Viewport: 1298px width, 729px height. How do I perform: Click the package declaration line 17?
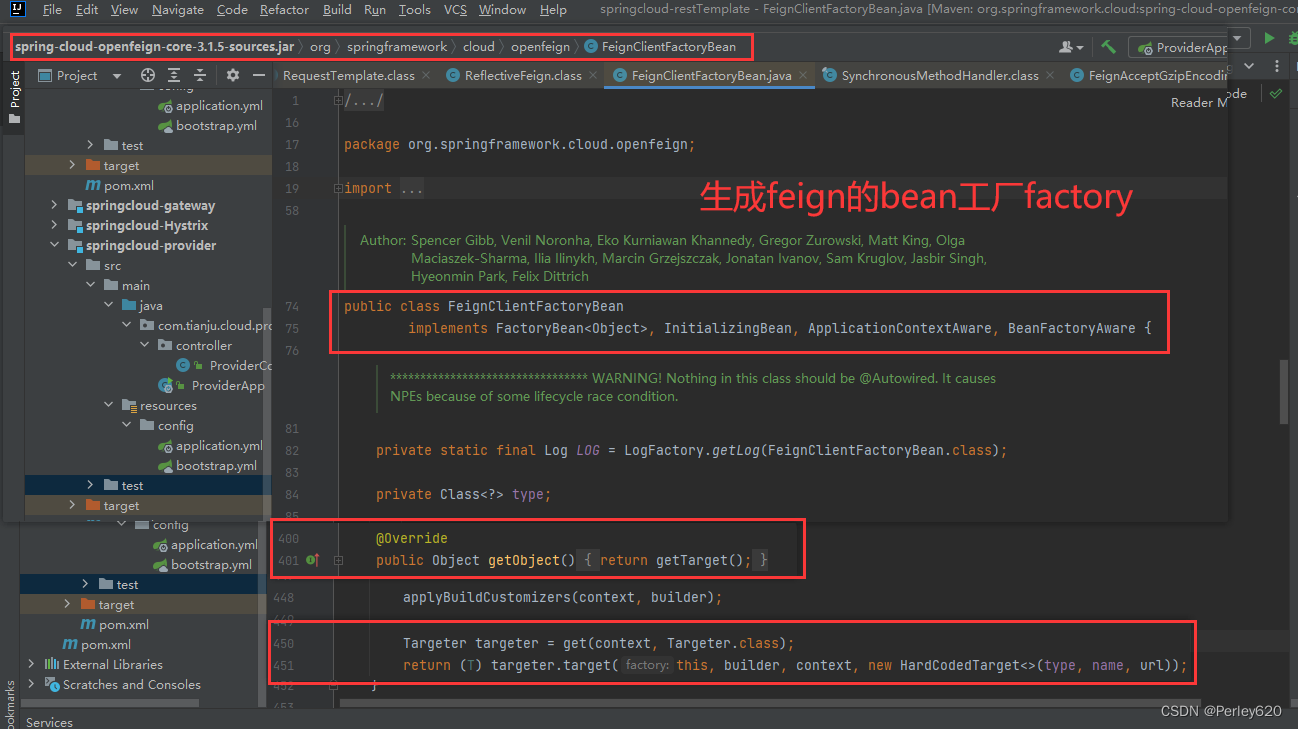point(519,145)
